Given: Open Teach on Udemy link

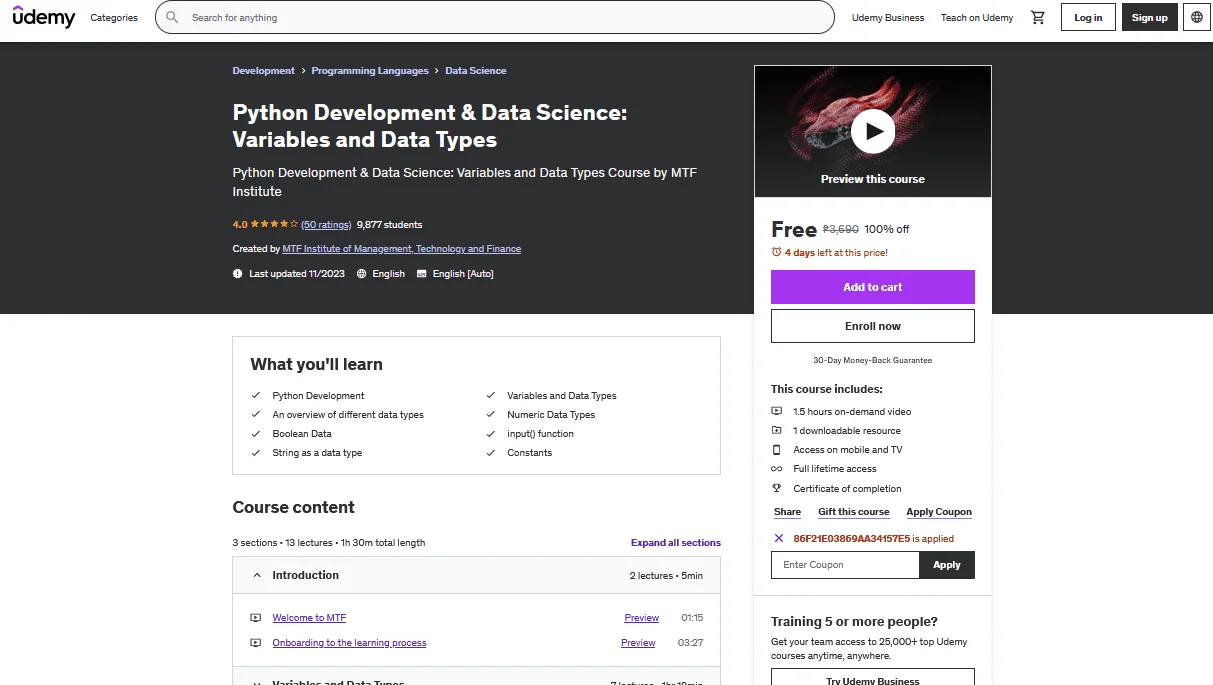Looking at the screenshot, I should coord(977,17).
